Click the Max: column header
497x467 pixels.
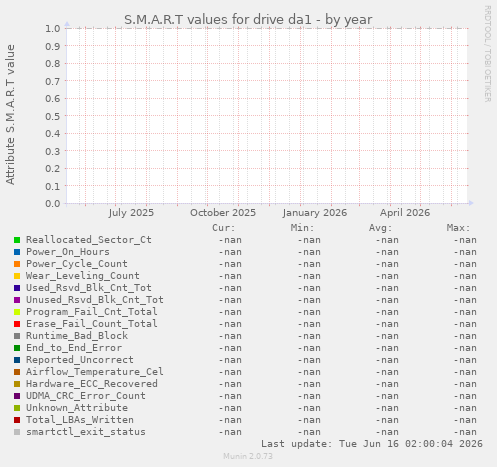click(x=458, y=228)
